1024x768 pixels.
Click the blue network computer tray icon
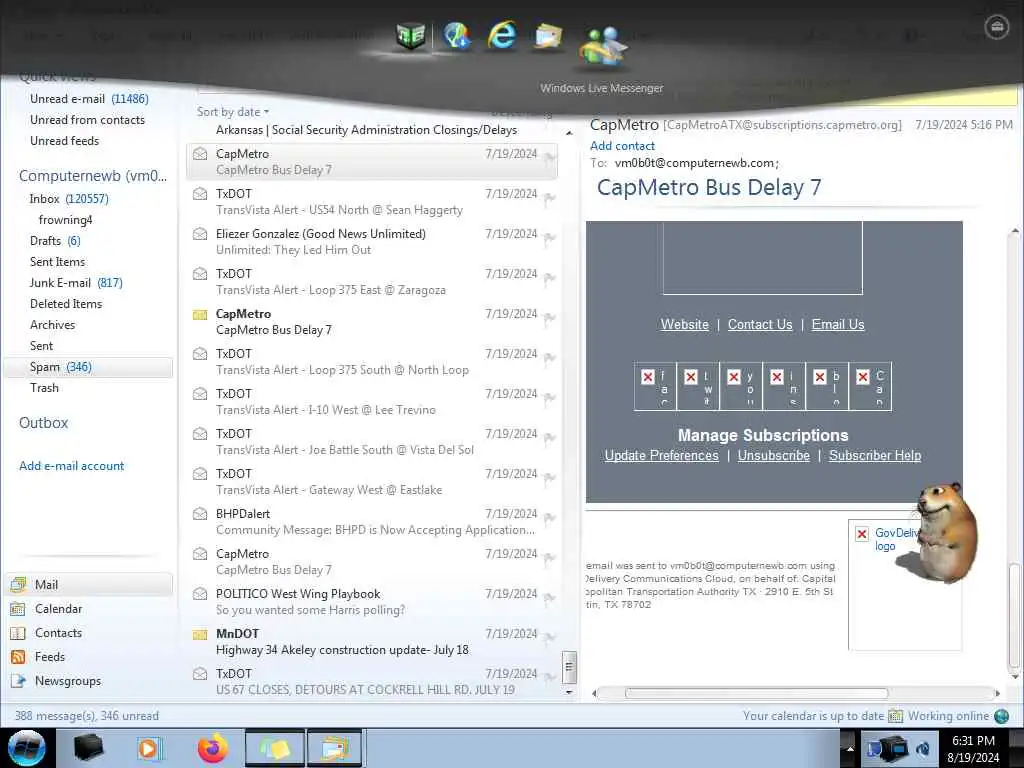point(874,748)
